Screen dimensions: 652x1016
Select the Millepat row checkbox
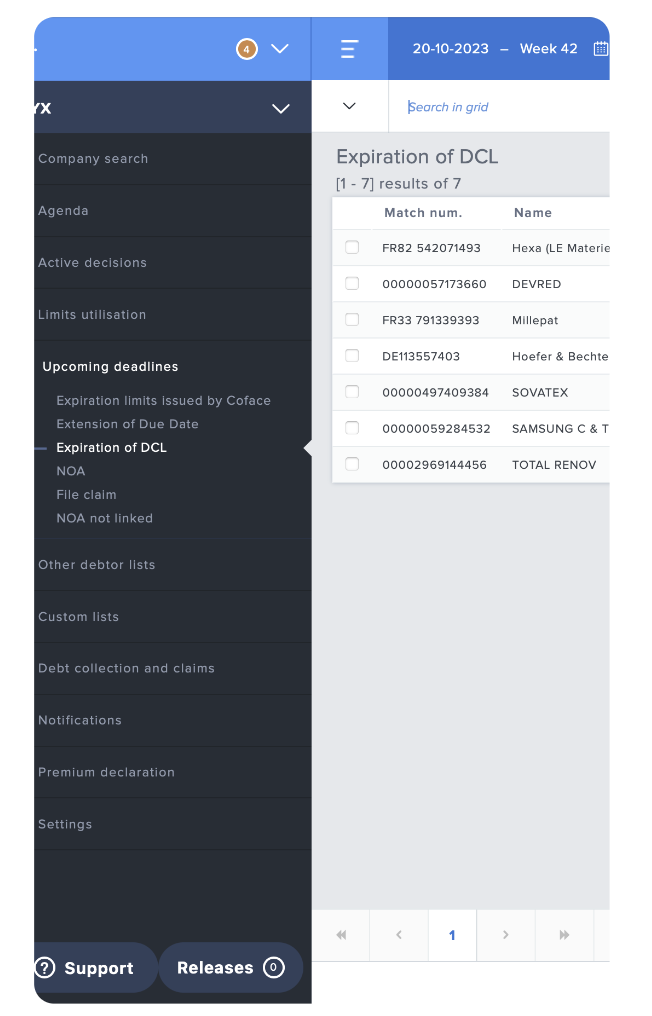coord(352,320)
